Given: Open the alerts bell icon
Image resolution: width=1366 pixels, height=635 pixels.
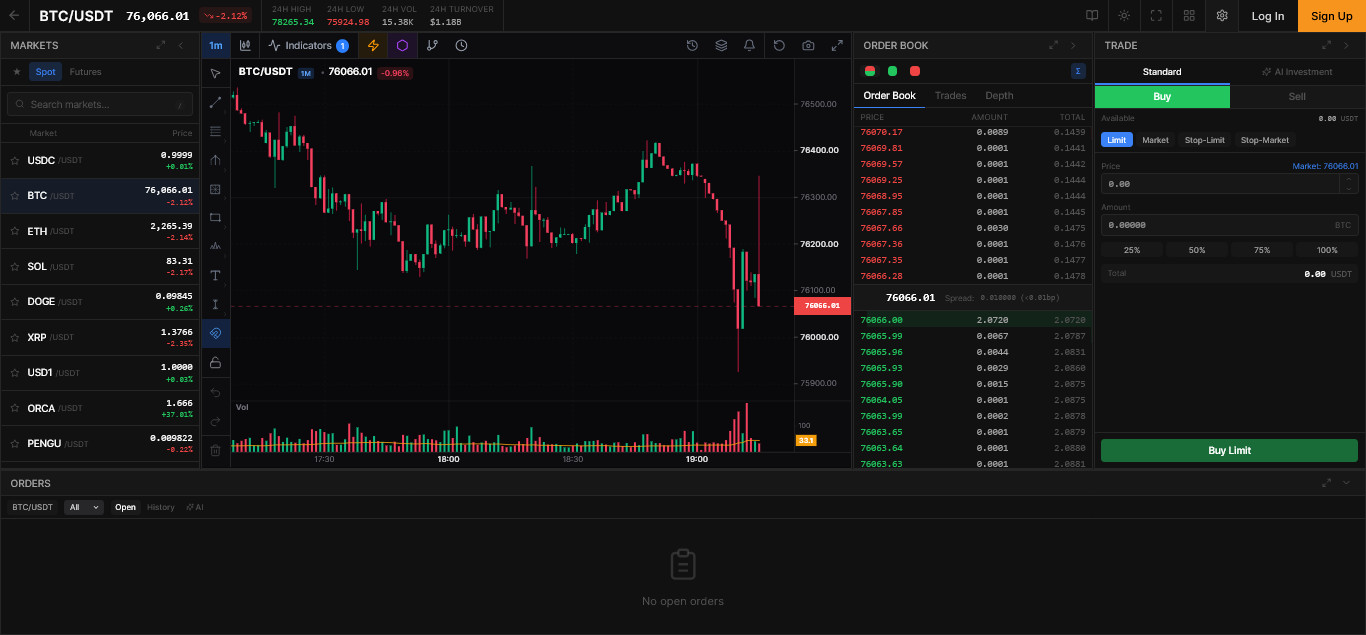Looking at the screenshot, I should 749,45.
